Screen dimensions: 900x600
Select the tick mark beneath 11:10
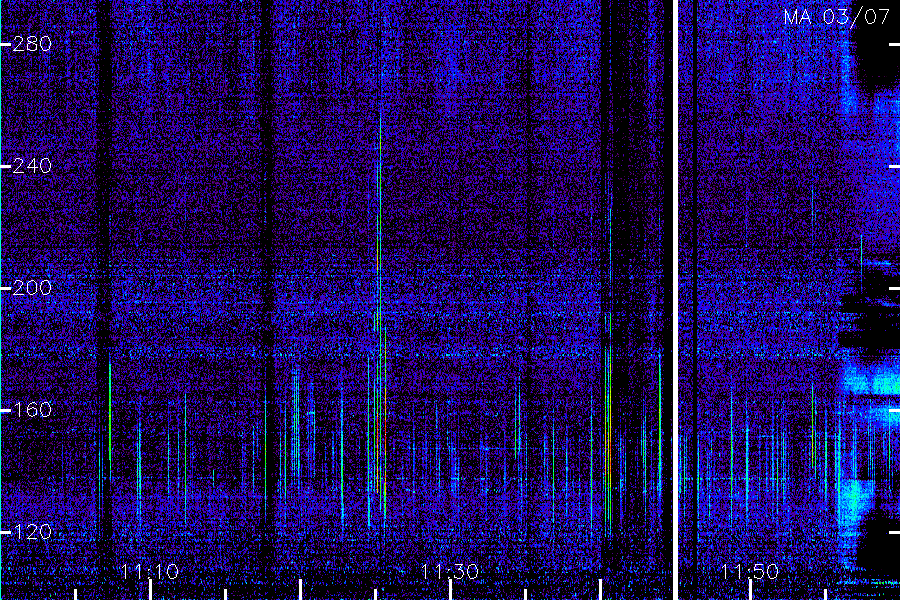150,590
